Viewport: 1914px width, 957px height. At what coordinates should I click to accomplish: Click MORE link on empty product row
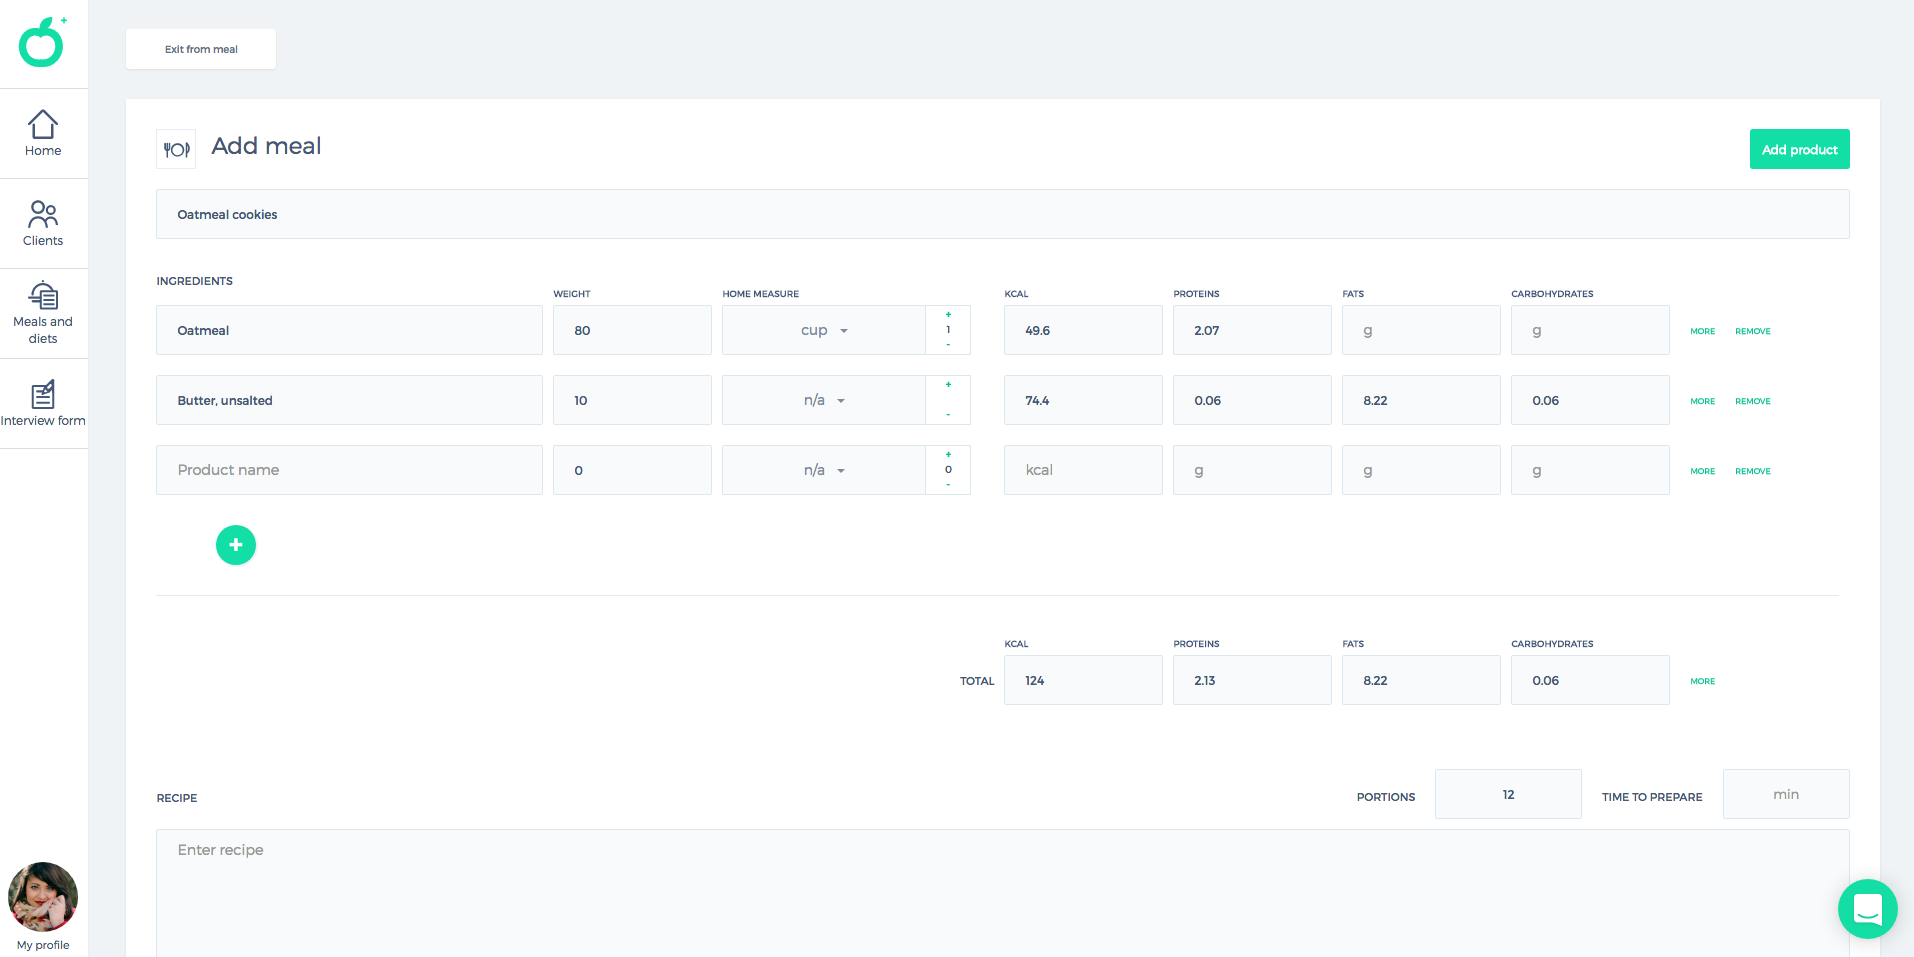point(1702,471)
